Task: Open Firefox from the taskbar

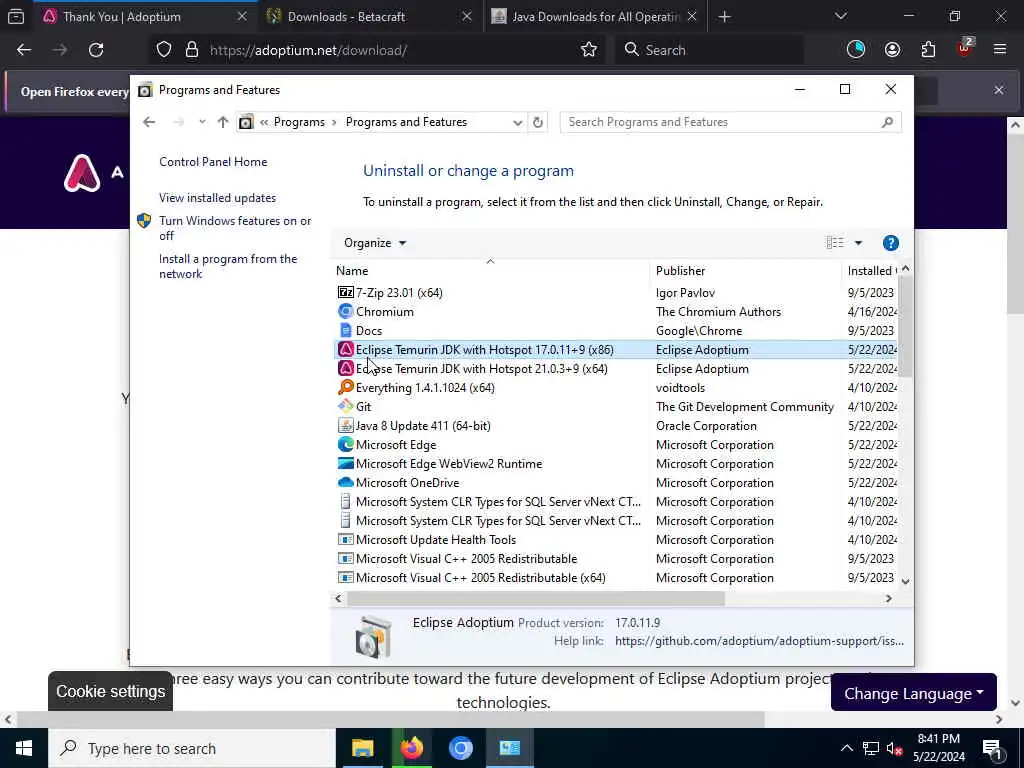Action: coord(411,748)
